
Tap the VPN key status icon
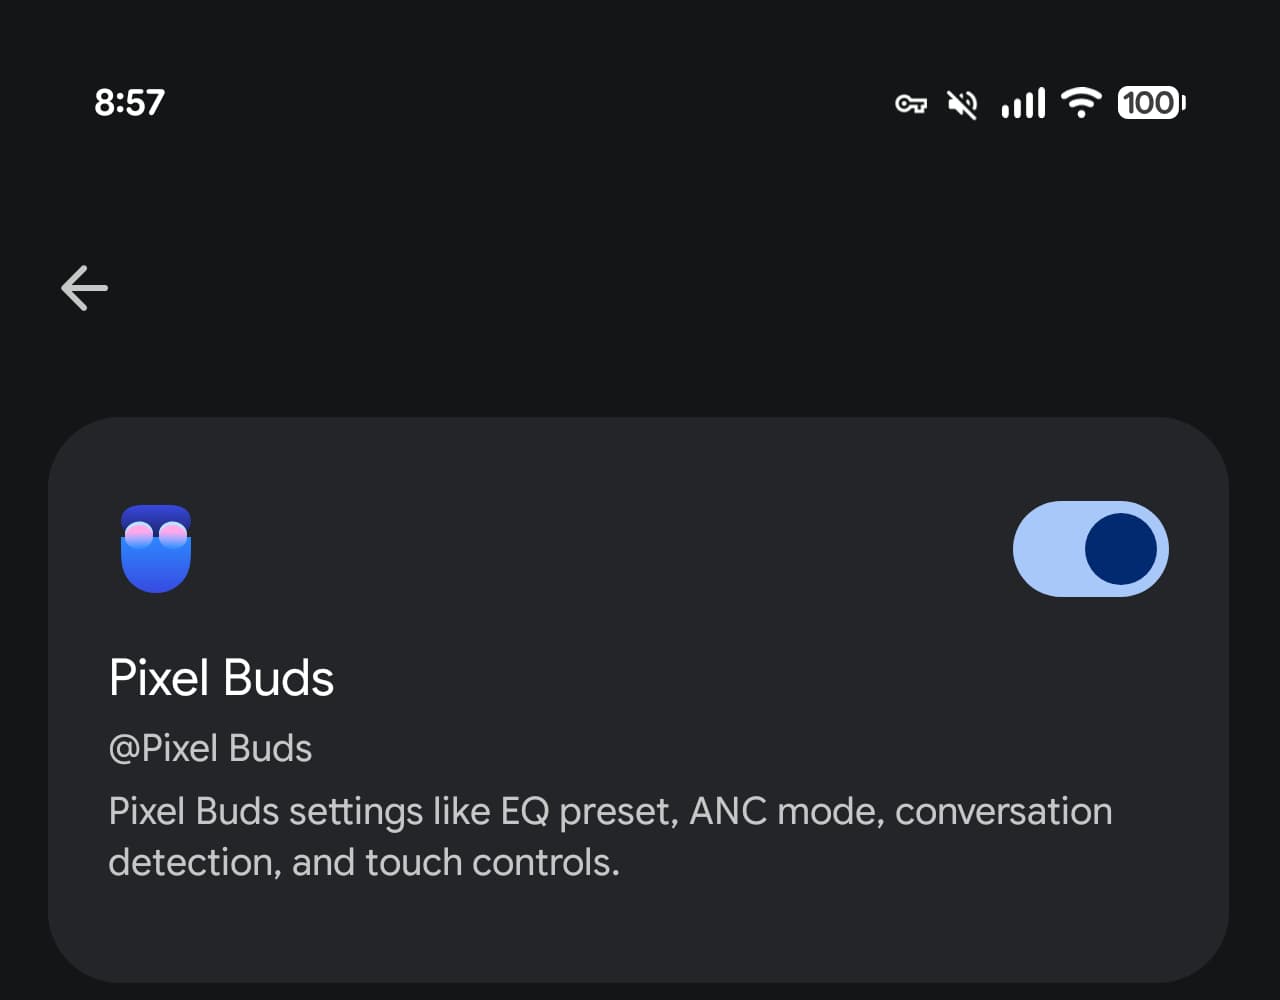[x=910, y=103]
